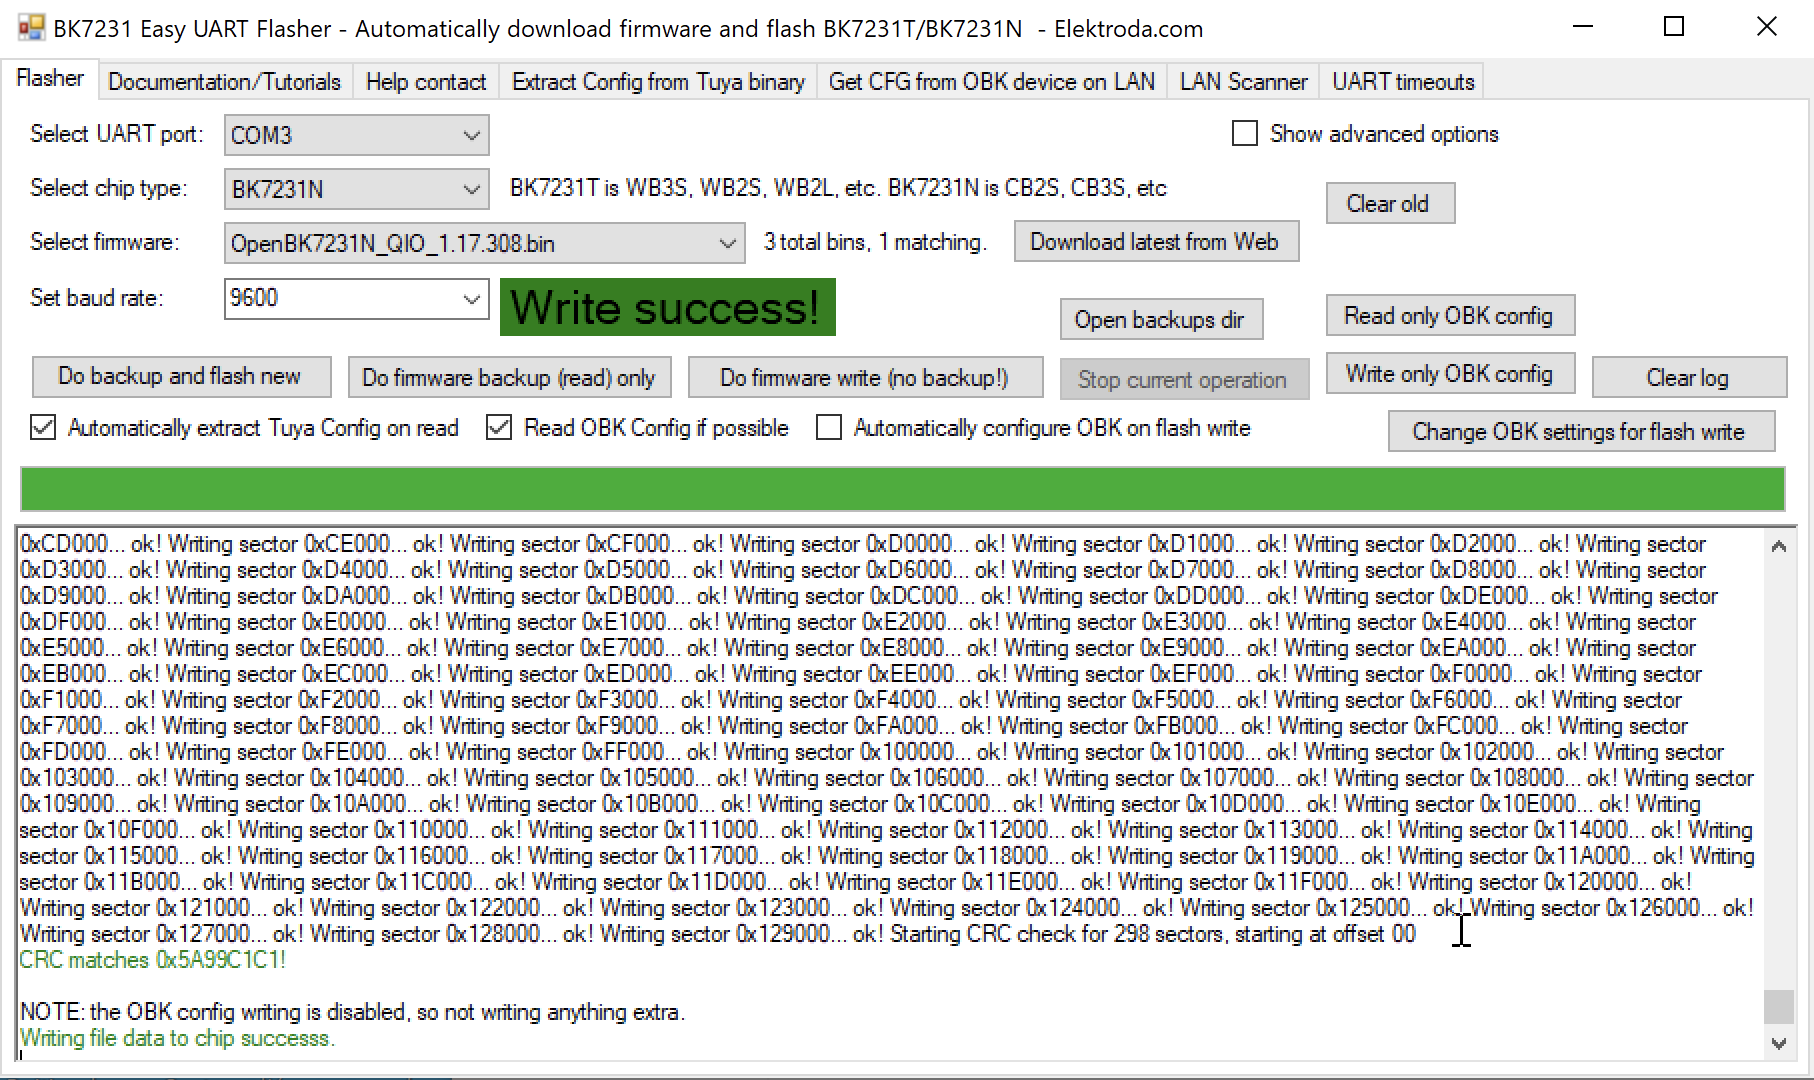Click the 'Select firmware:' label
Screen dimensions: 1814x1080
click(x=105, y=242)
